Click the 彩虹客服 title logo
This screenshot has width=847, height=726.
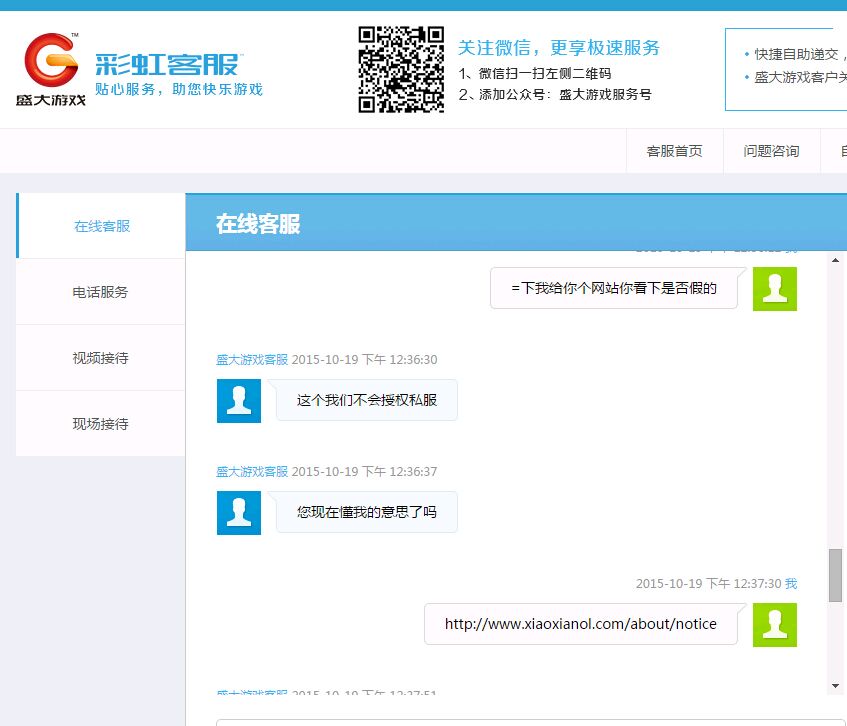point(168,66)
